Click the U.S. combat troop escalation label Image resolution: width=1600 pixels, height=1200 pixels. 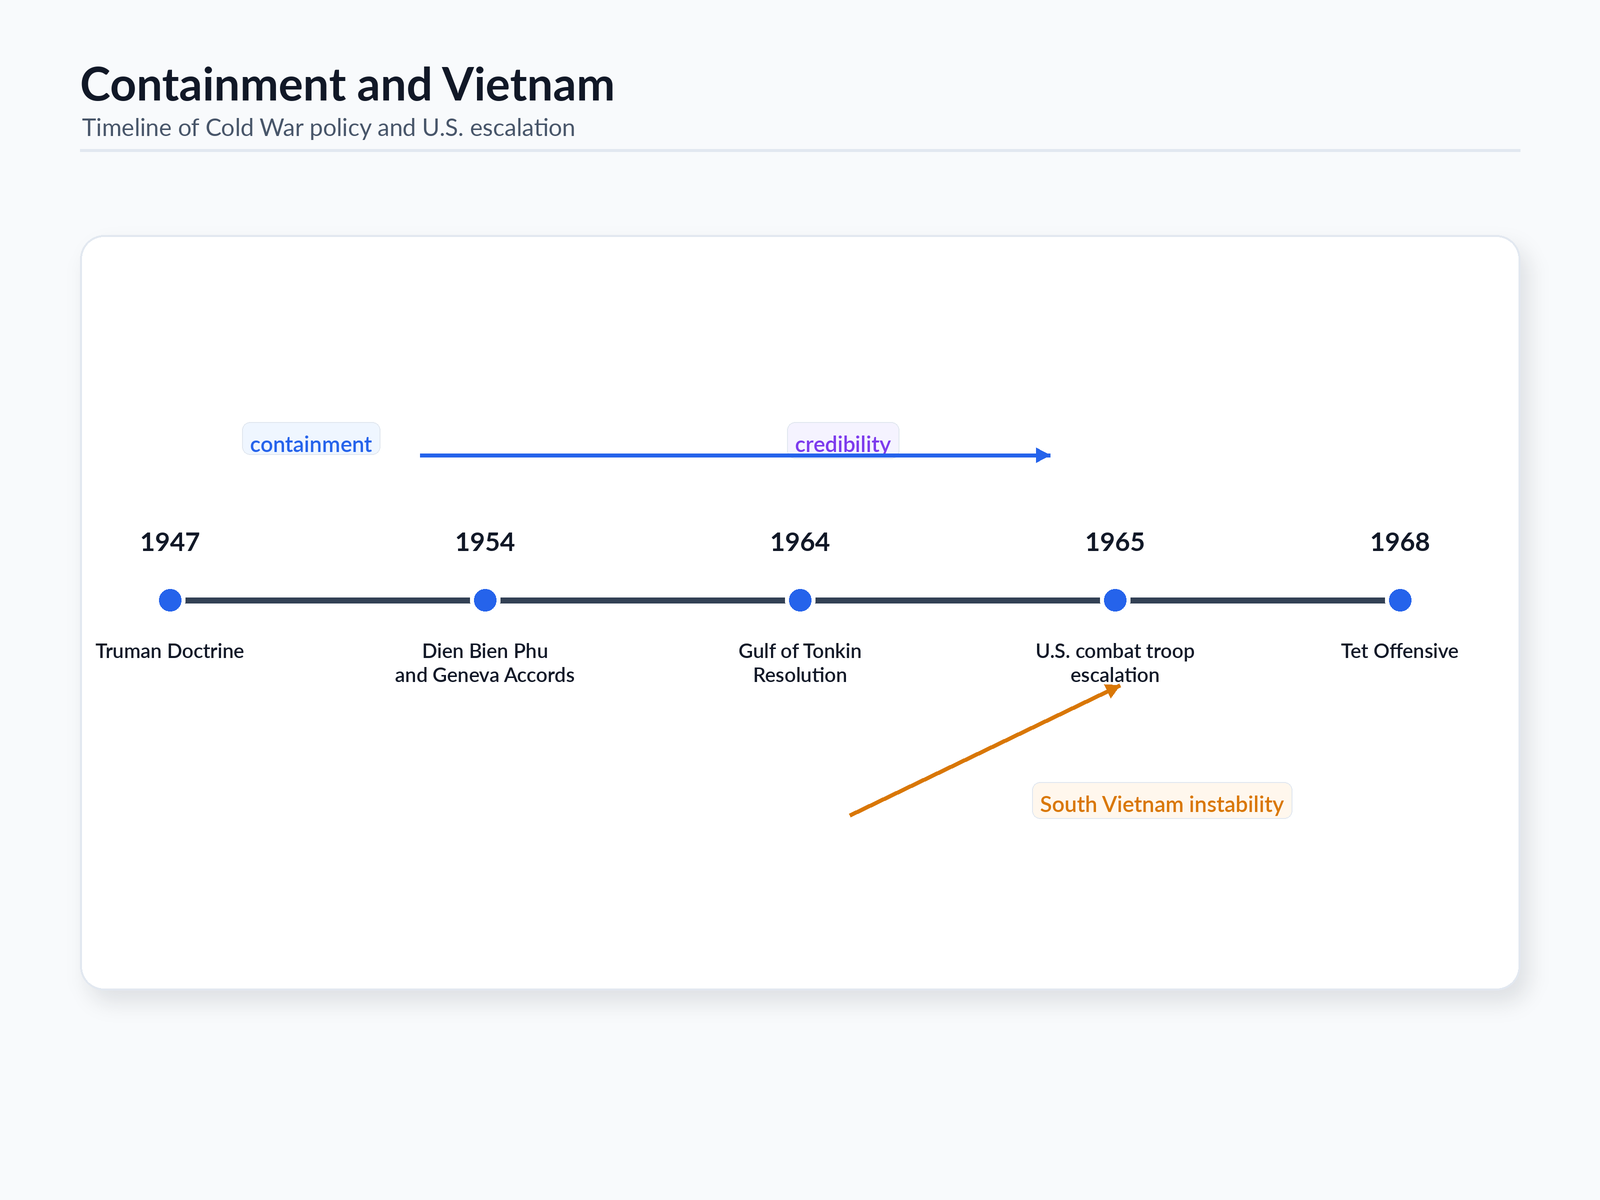pyautogui.click(x=1115, y=663)
